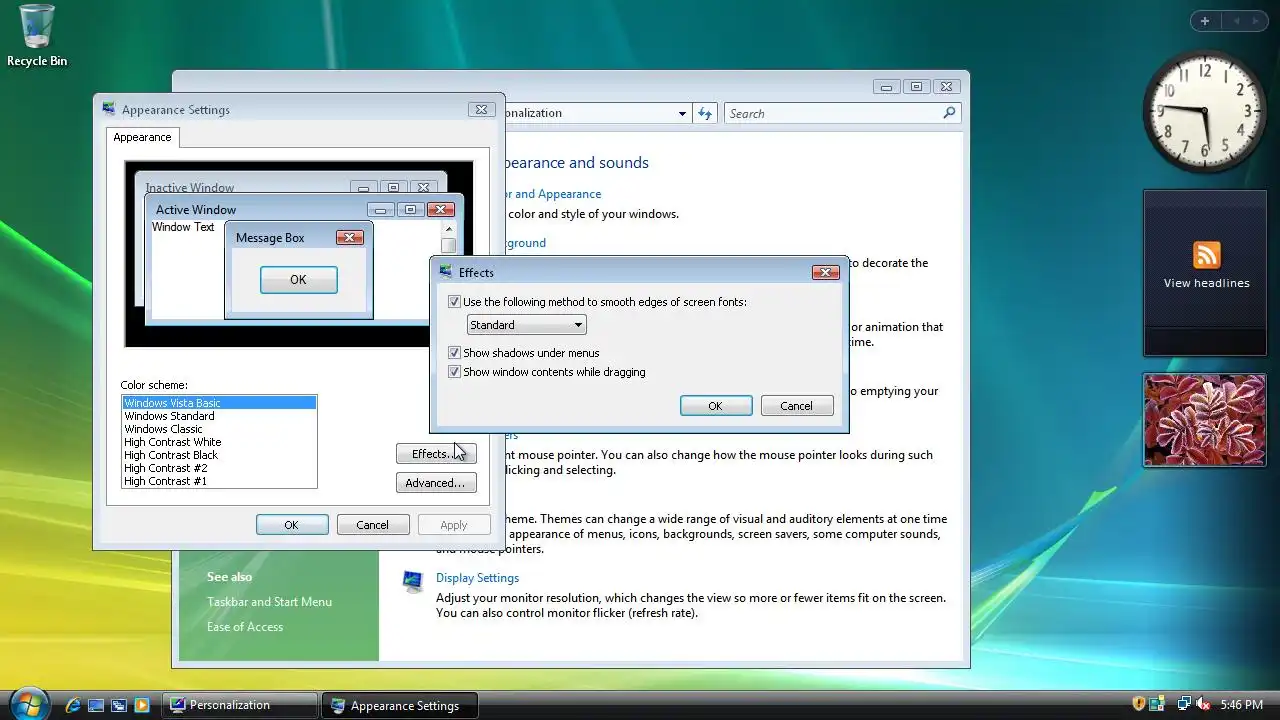
Task: Launch Windows Media Player from Quick Launch
Action: click(142, 705)
